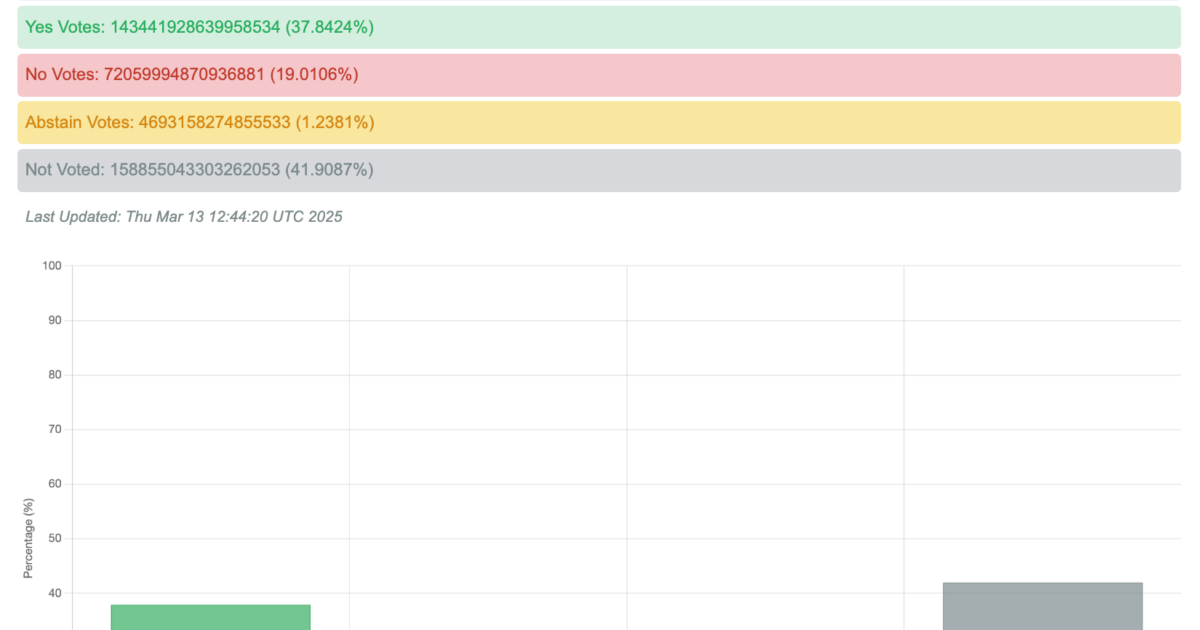
Task: Click the No Votes result banner
Action: click(x=599, y=75)
